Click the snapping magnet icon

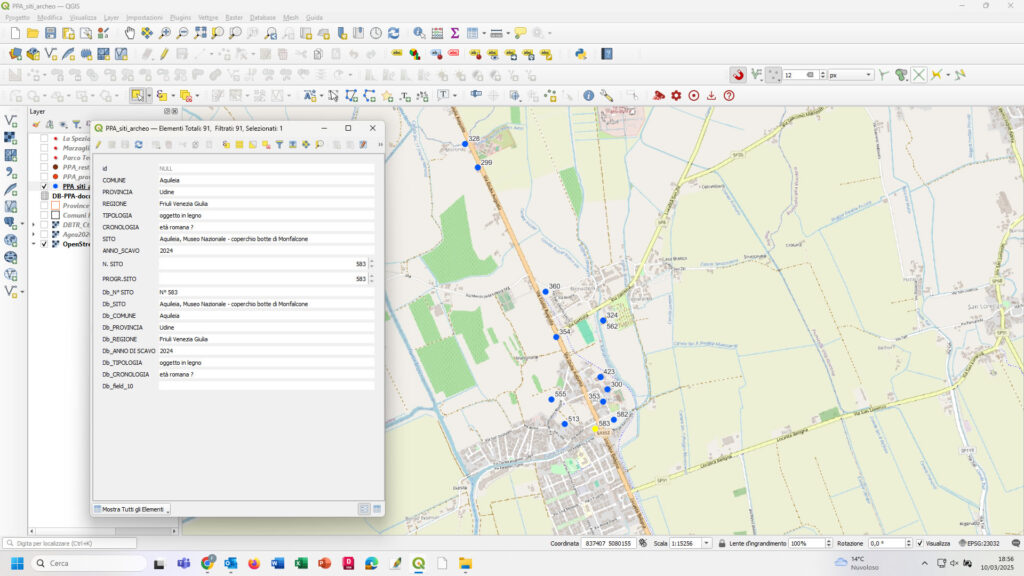pyautogui.click(x=738, y=75)
